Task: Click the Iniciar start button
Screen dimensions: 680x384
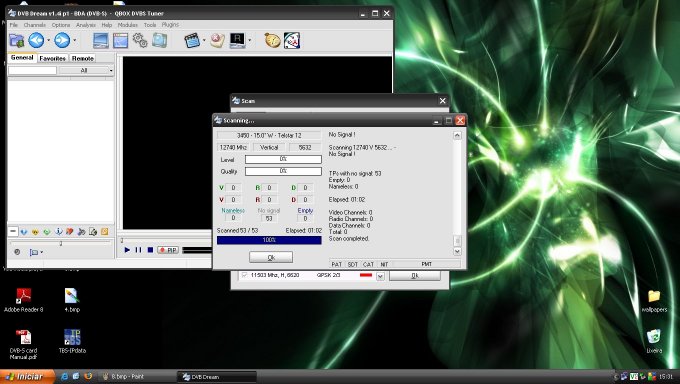Action: (x=27, y=377)
